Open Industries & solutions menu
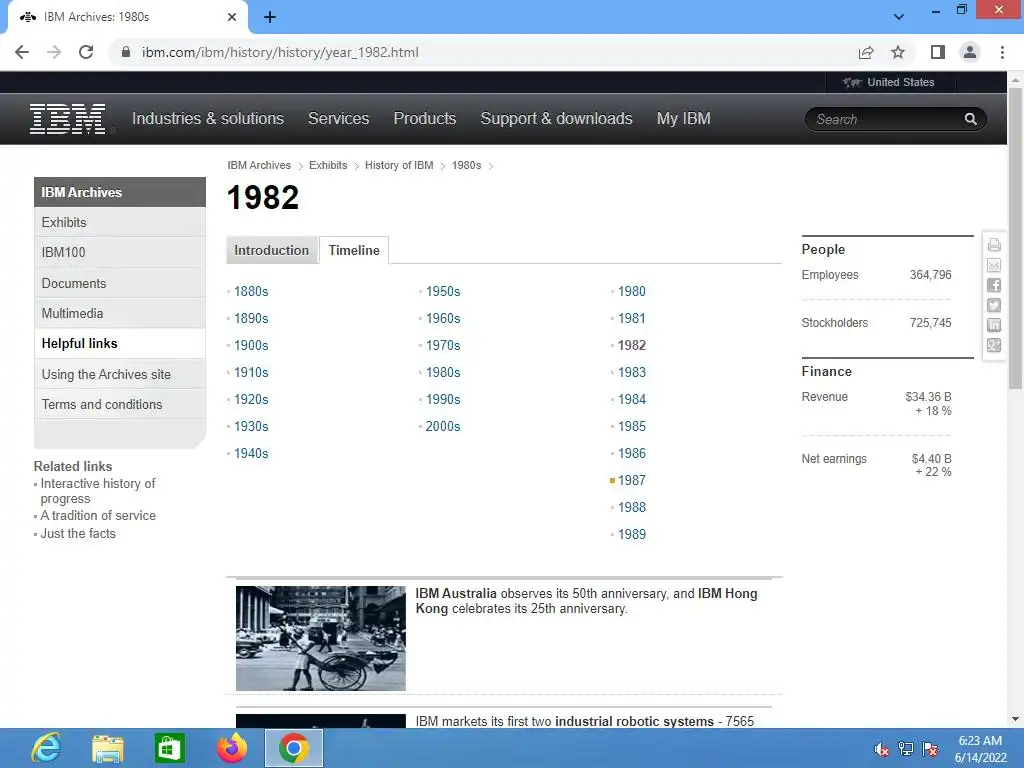The image size is (1024, 768). [208, 119]
